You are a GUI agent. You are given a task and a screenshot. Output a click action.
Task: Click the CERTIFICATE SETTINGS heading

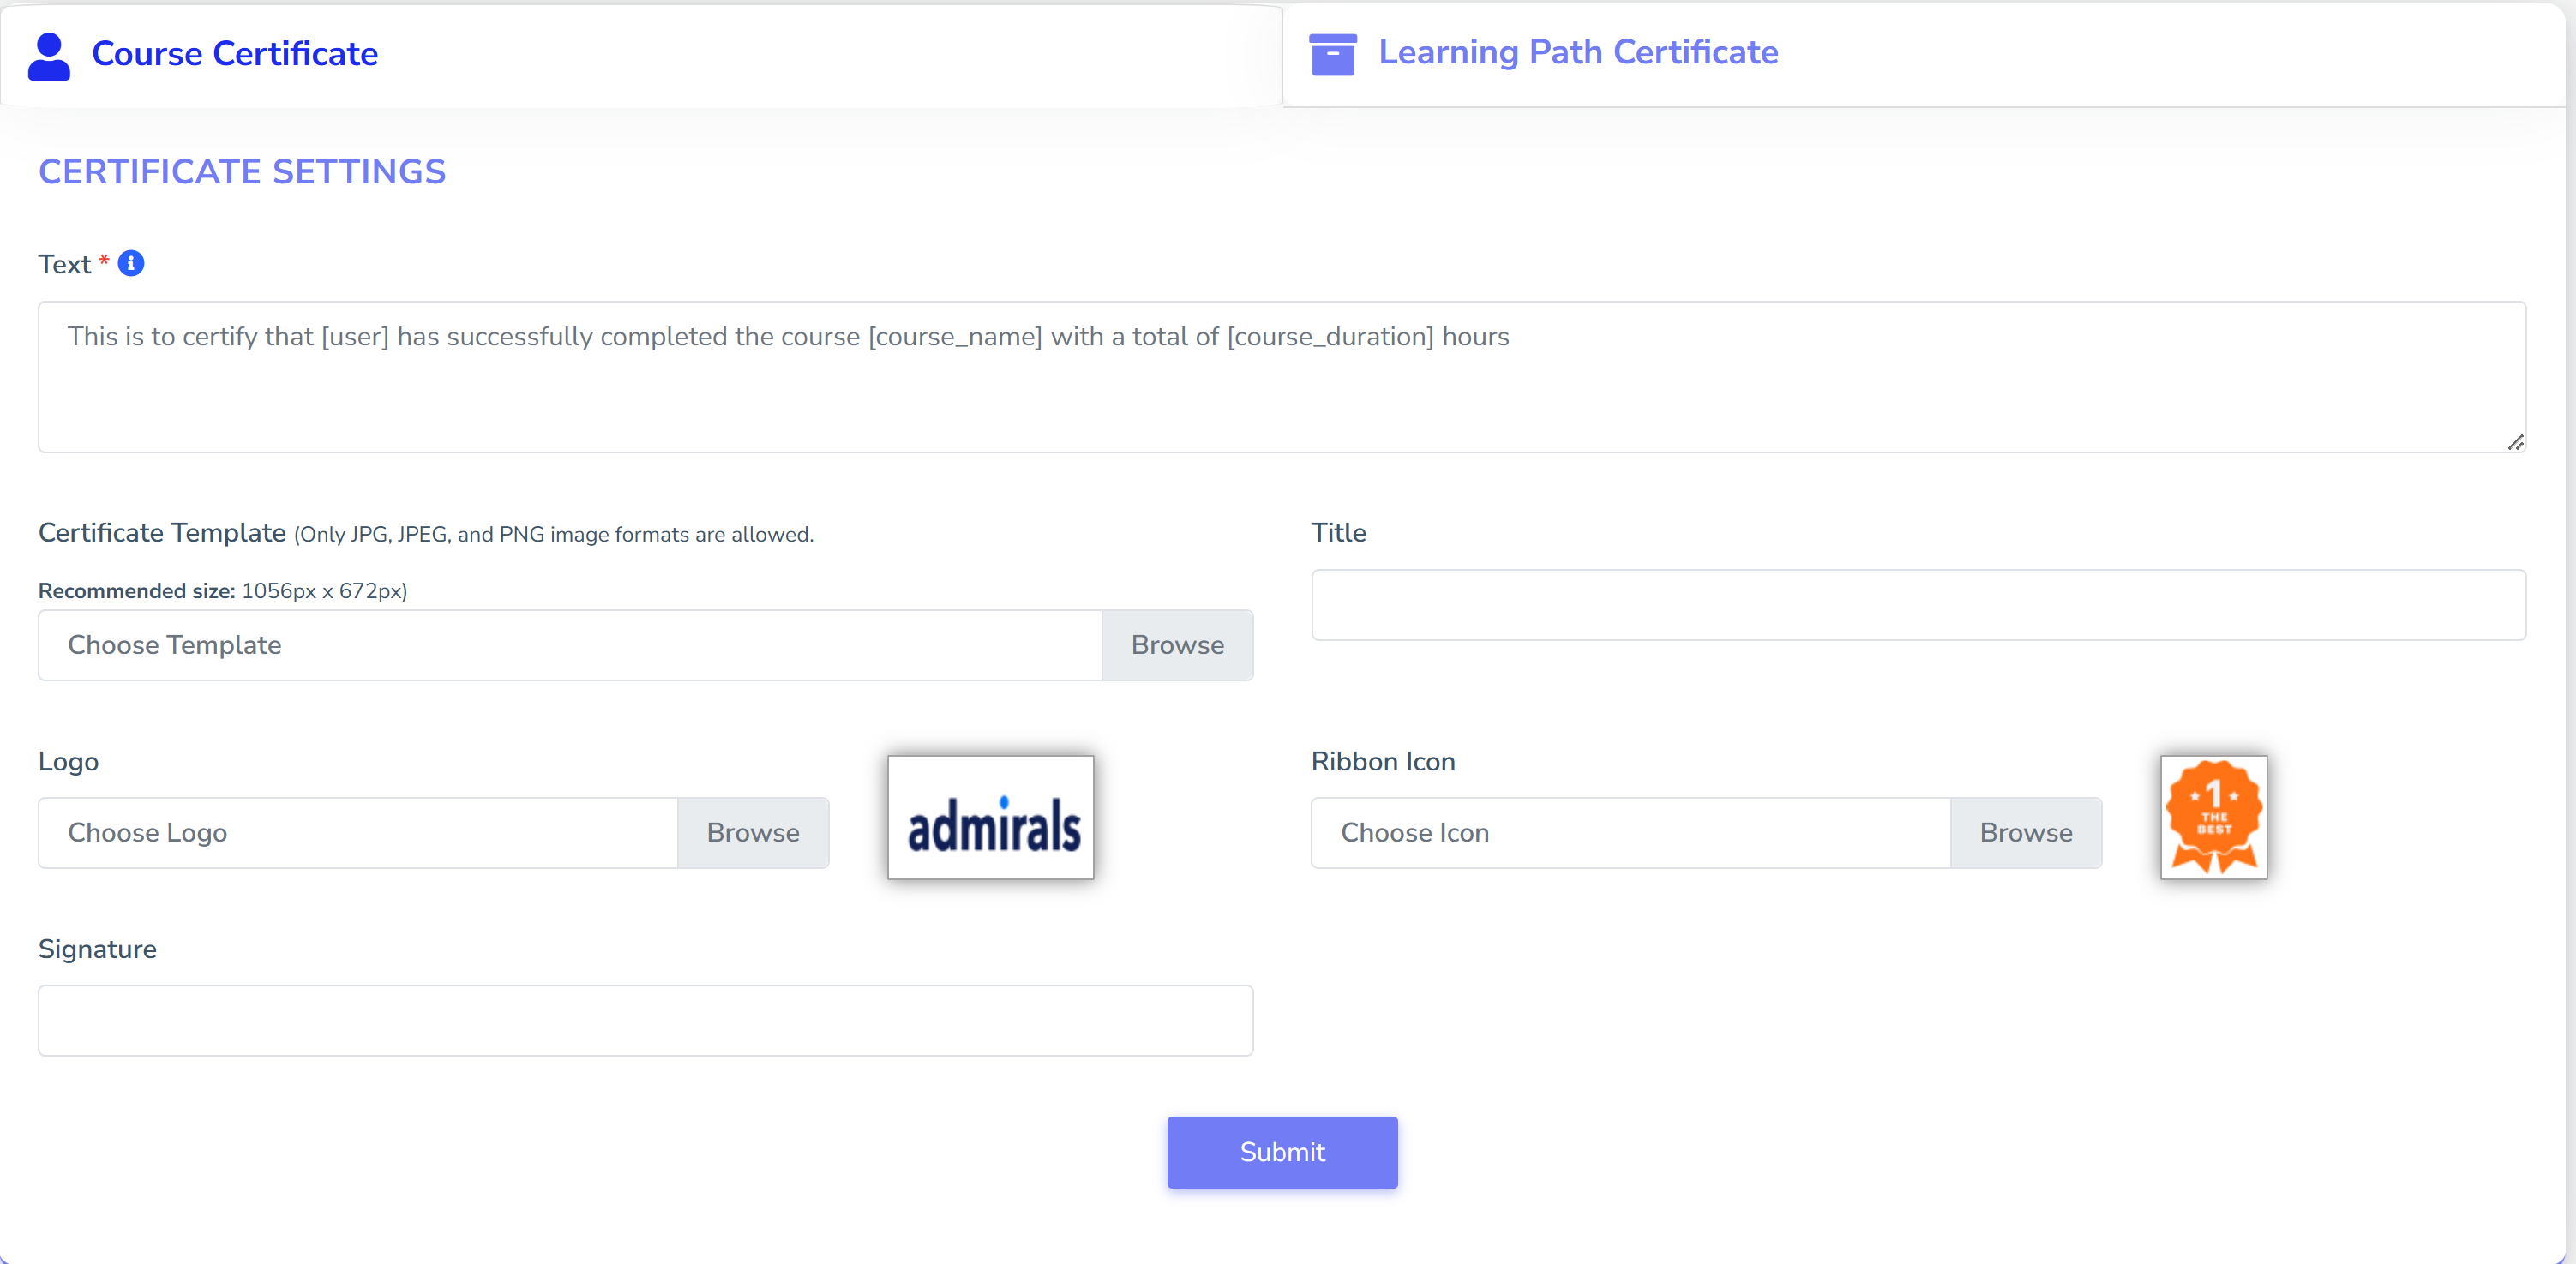tap(242, 171)
